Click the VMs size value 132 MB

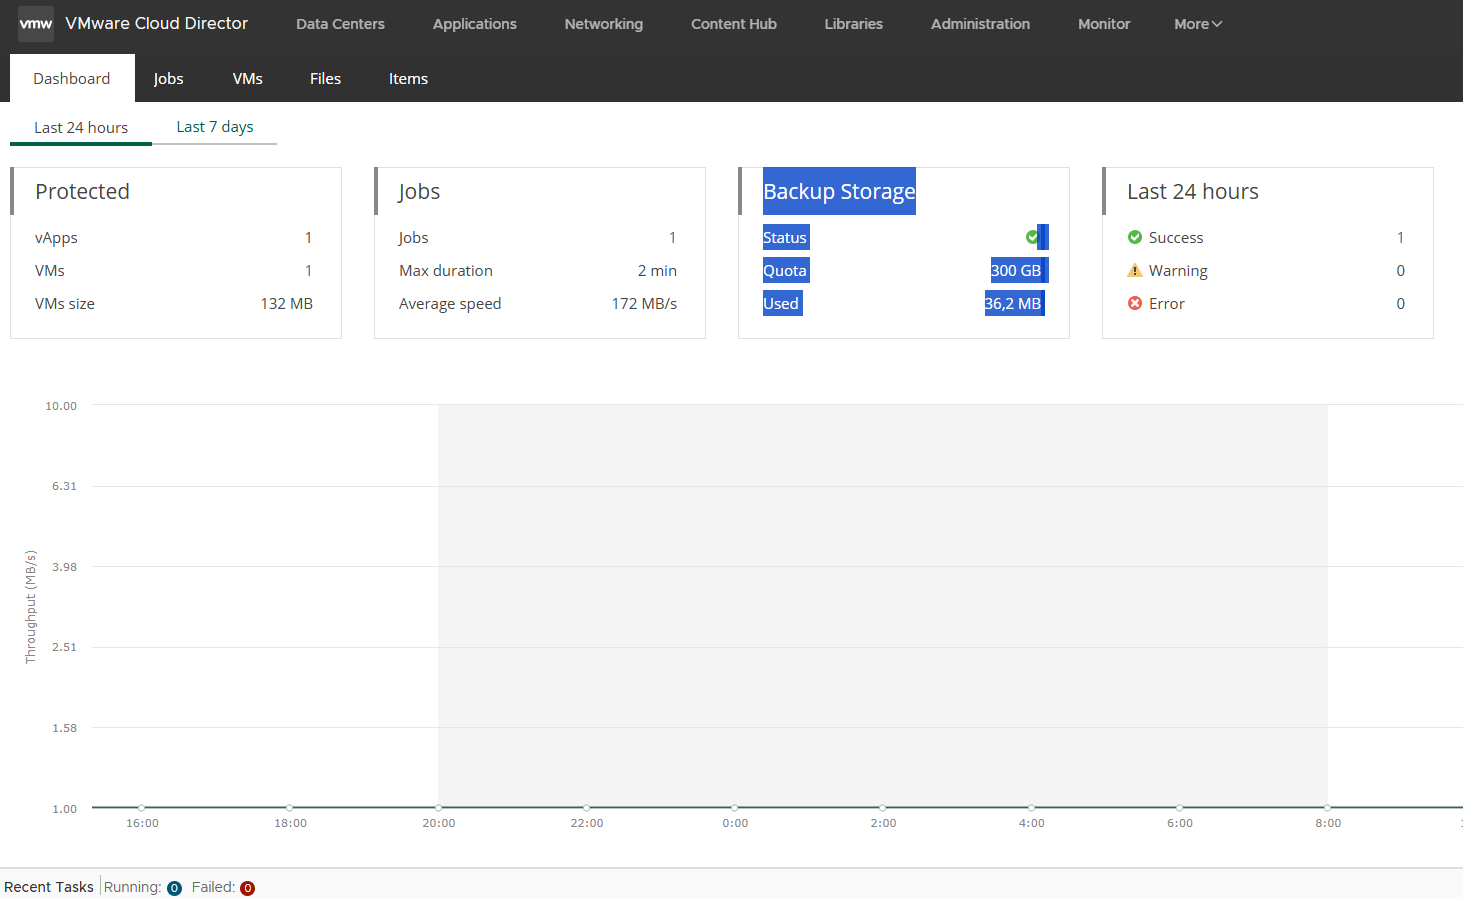[x=287, y=303]
